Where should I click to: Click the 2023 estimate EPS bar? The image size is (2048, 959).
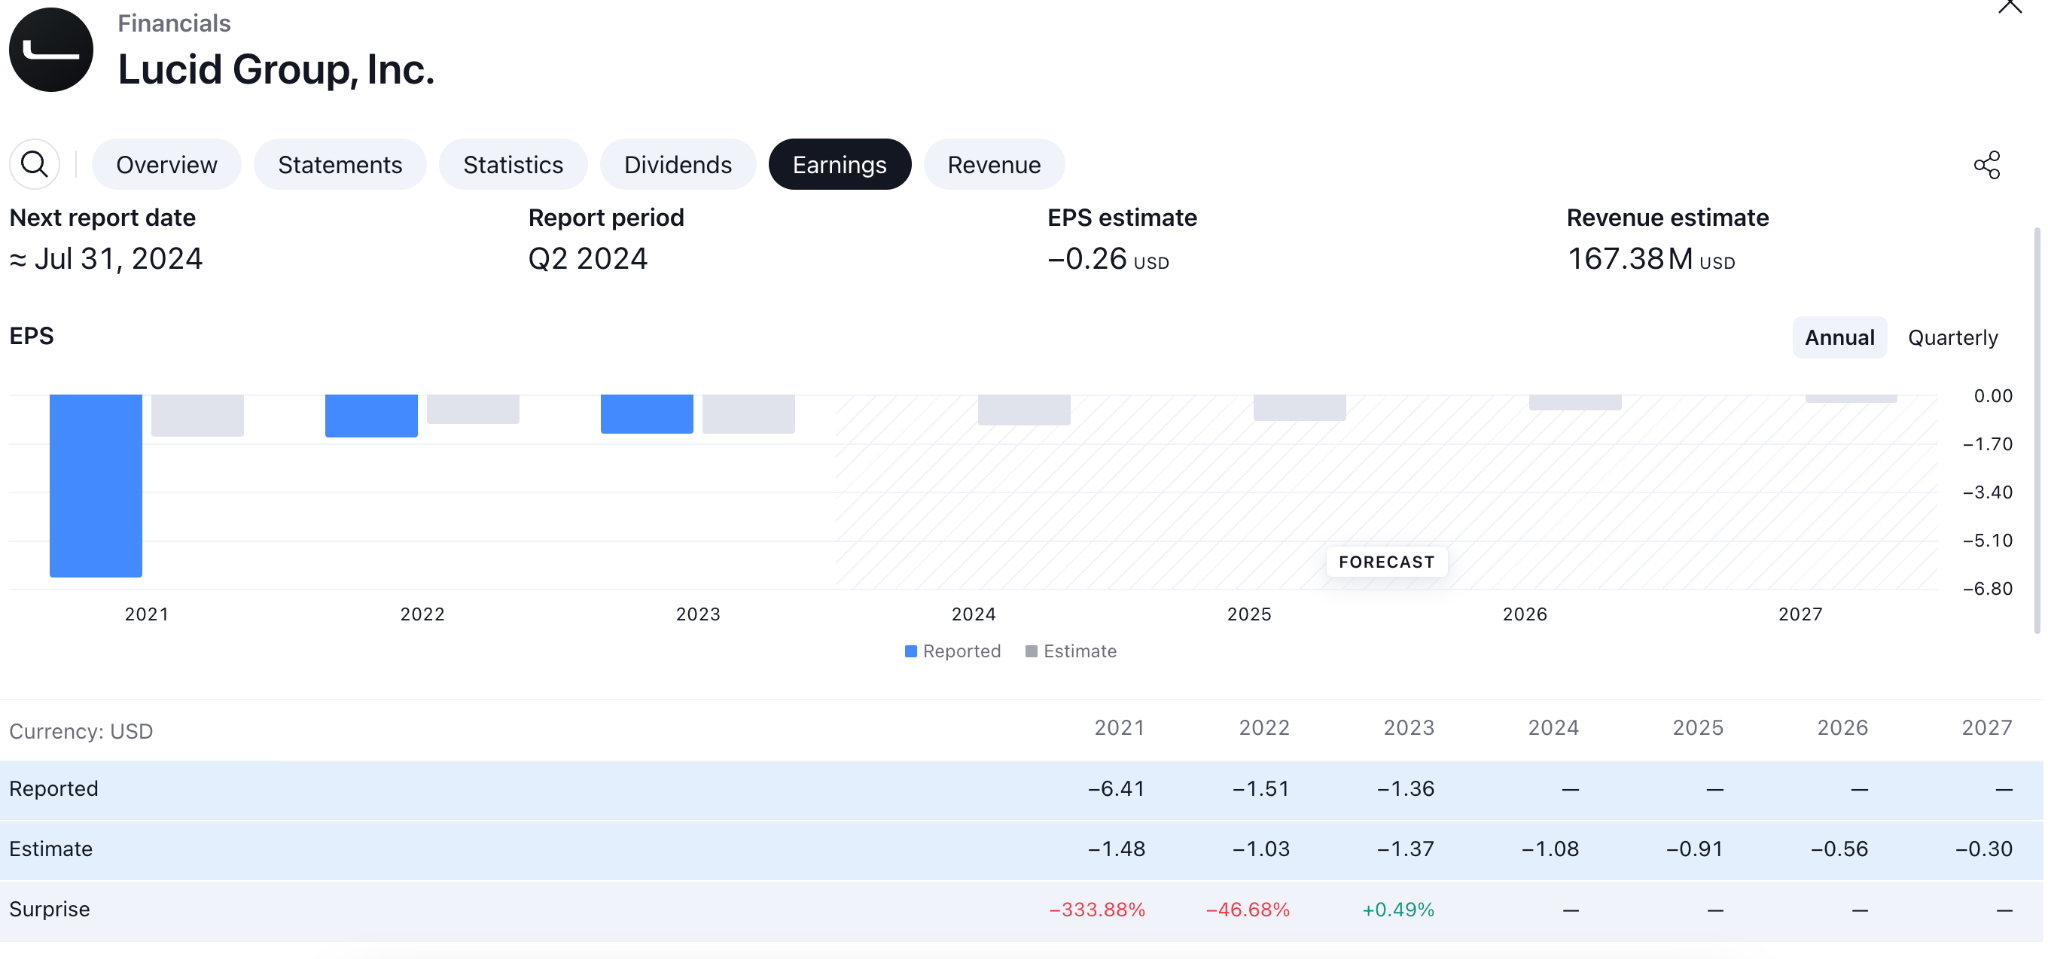tap(749, 414)
